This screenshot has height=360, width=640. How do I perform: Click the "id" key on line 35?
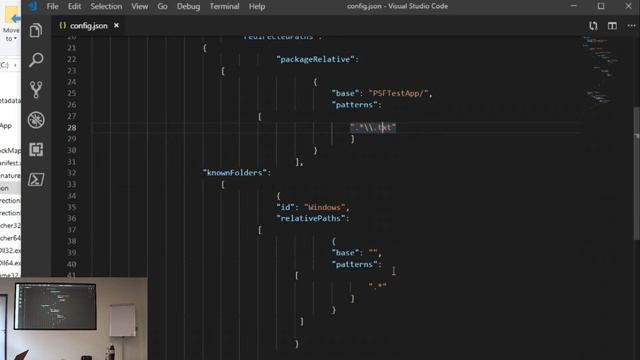point(285,207)
